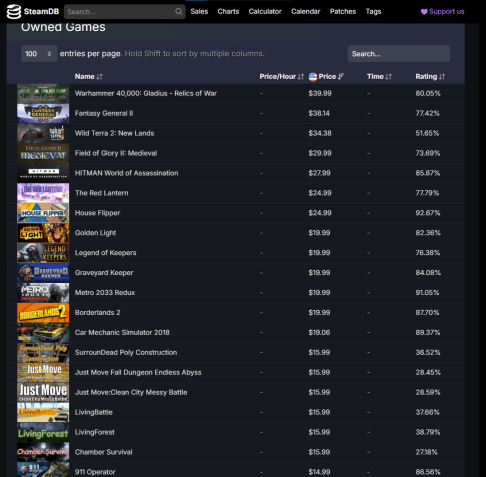The width and height of the screenshot is (486, 477).
Task: Open Just Move:Clean City thumbnail
Action: (43, 392)
